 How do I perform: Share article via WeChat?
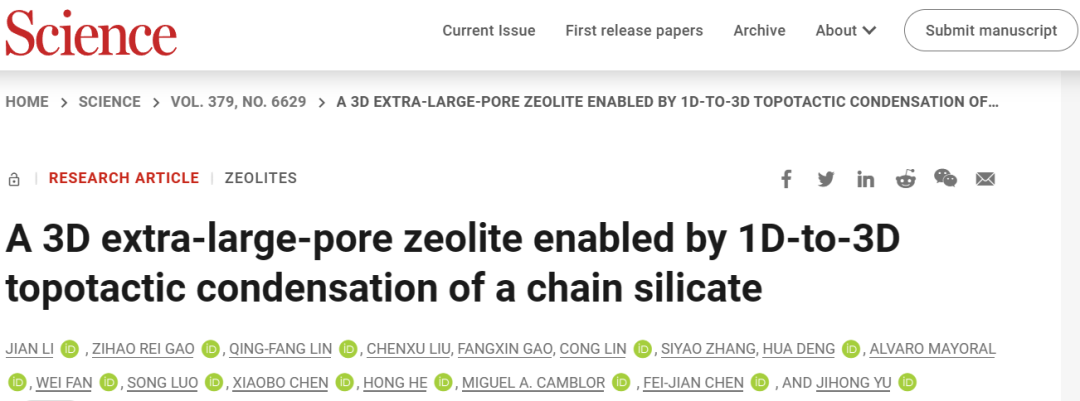[945, 178]
